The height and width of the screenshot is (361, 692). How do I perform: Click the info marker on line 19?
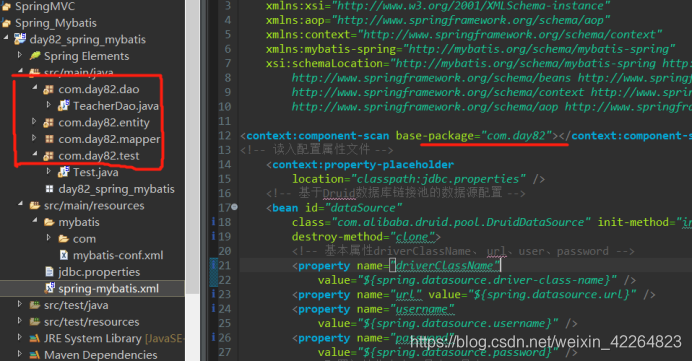point(214,236)
